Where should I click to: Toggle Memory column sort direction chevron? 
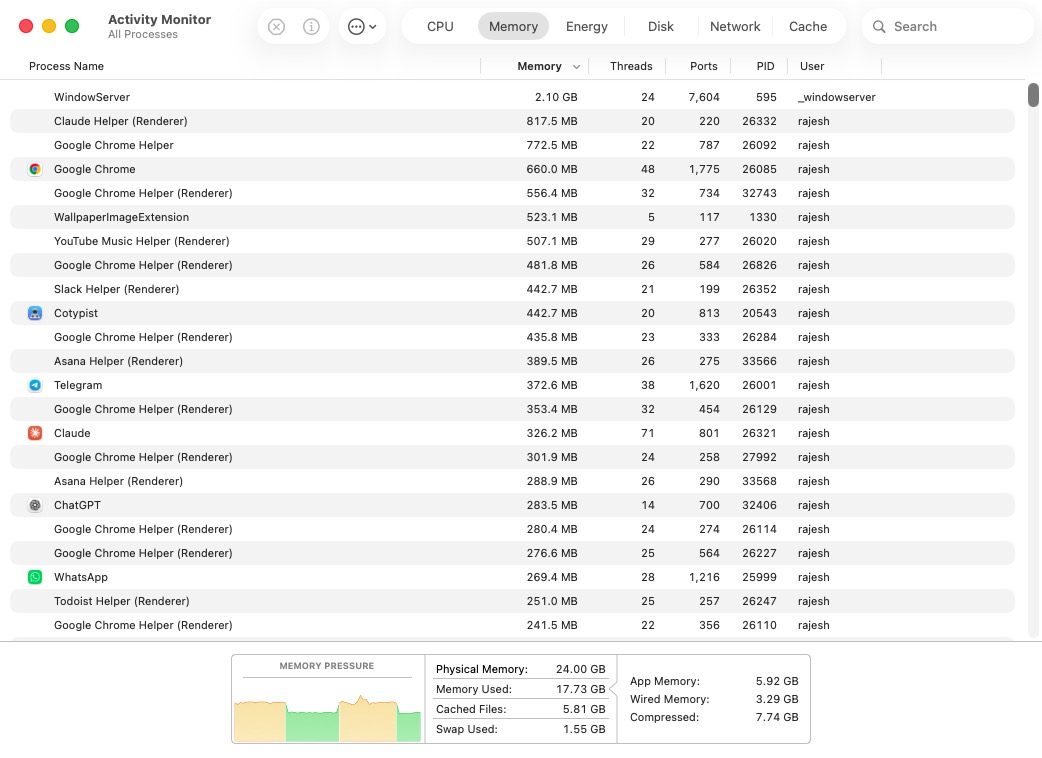coord(576,67)
